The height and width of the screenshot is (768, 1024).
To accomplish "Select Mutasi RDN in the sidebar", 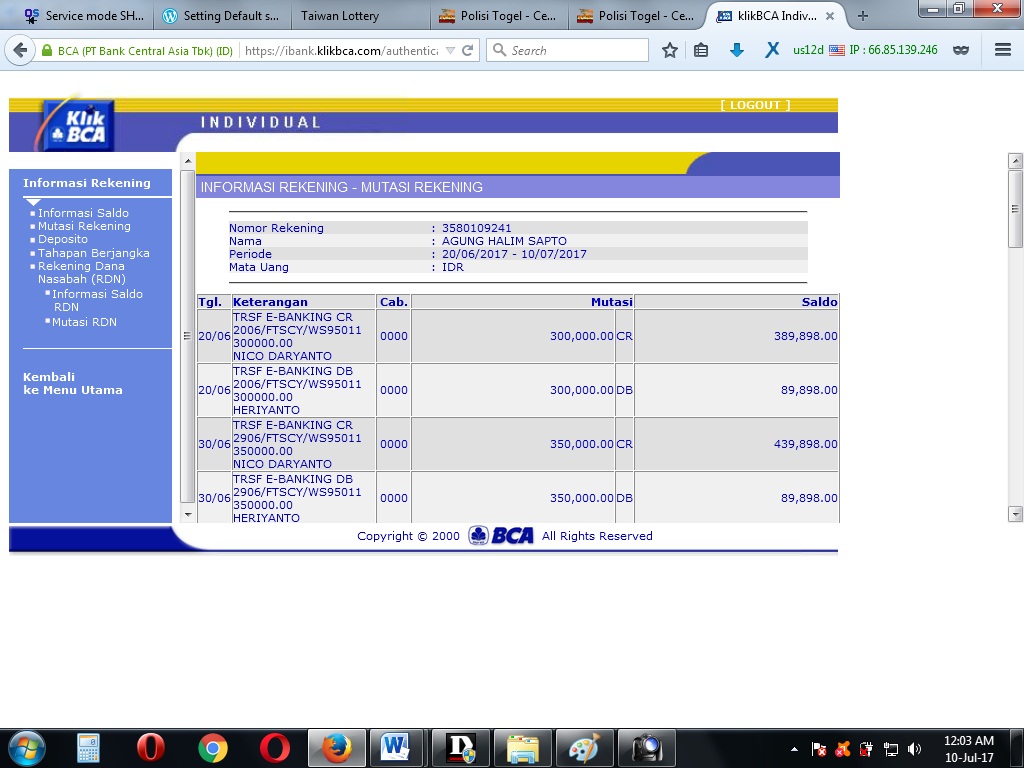I will [84, 322].
